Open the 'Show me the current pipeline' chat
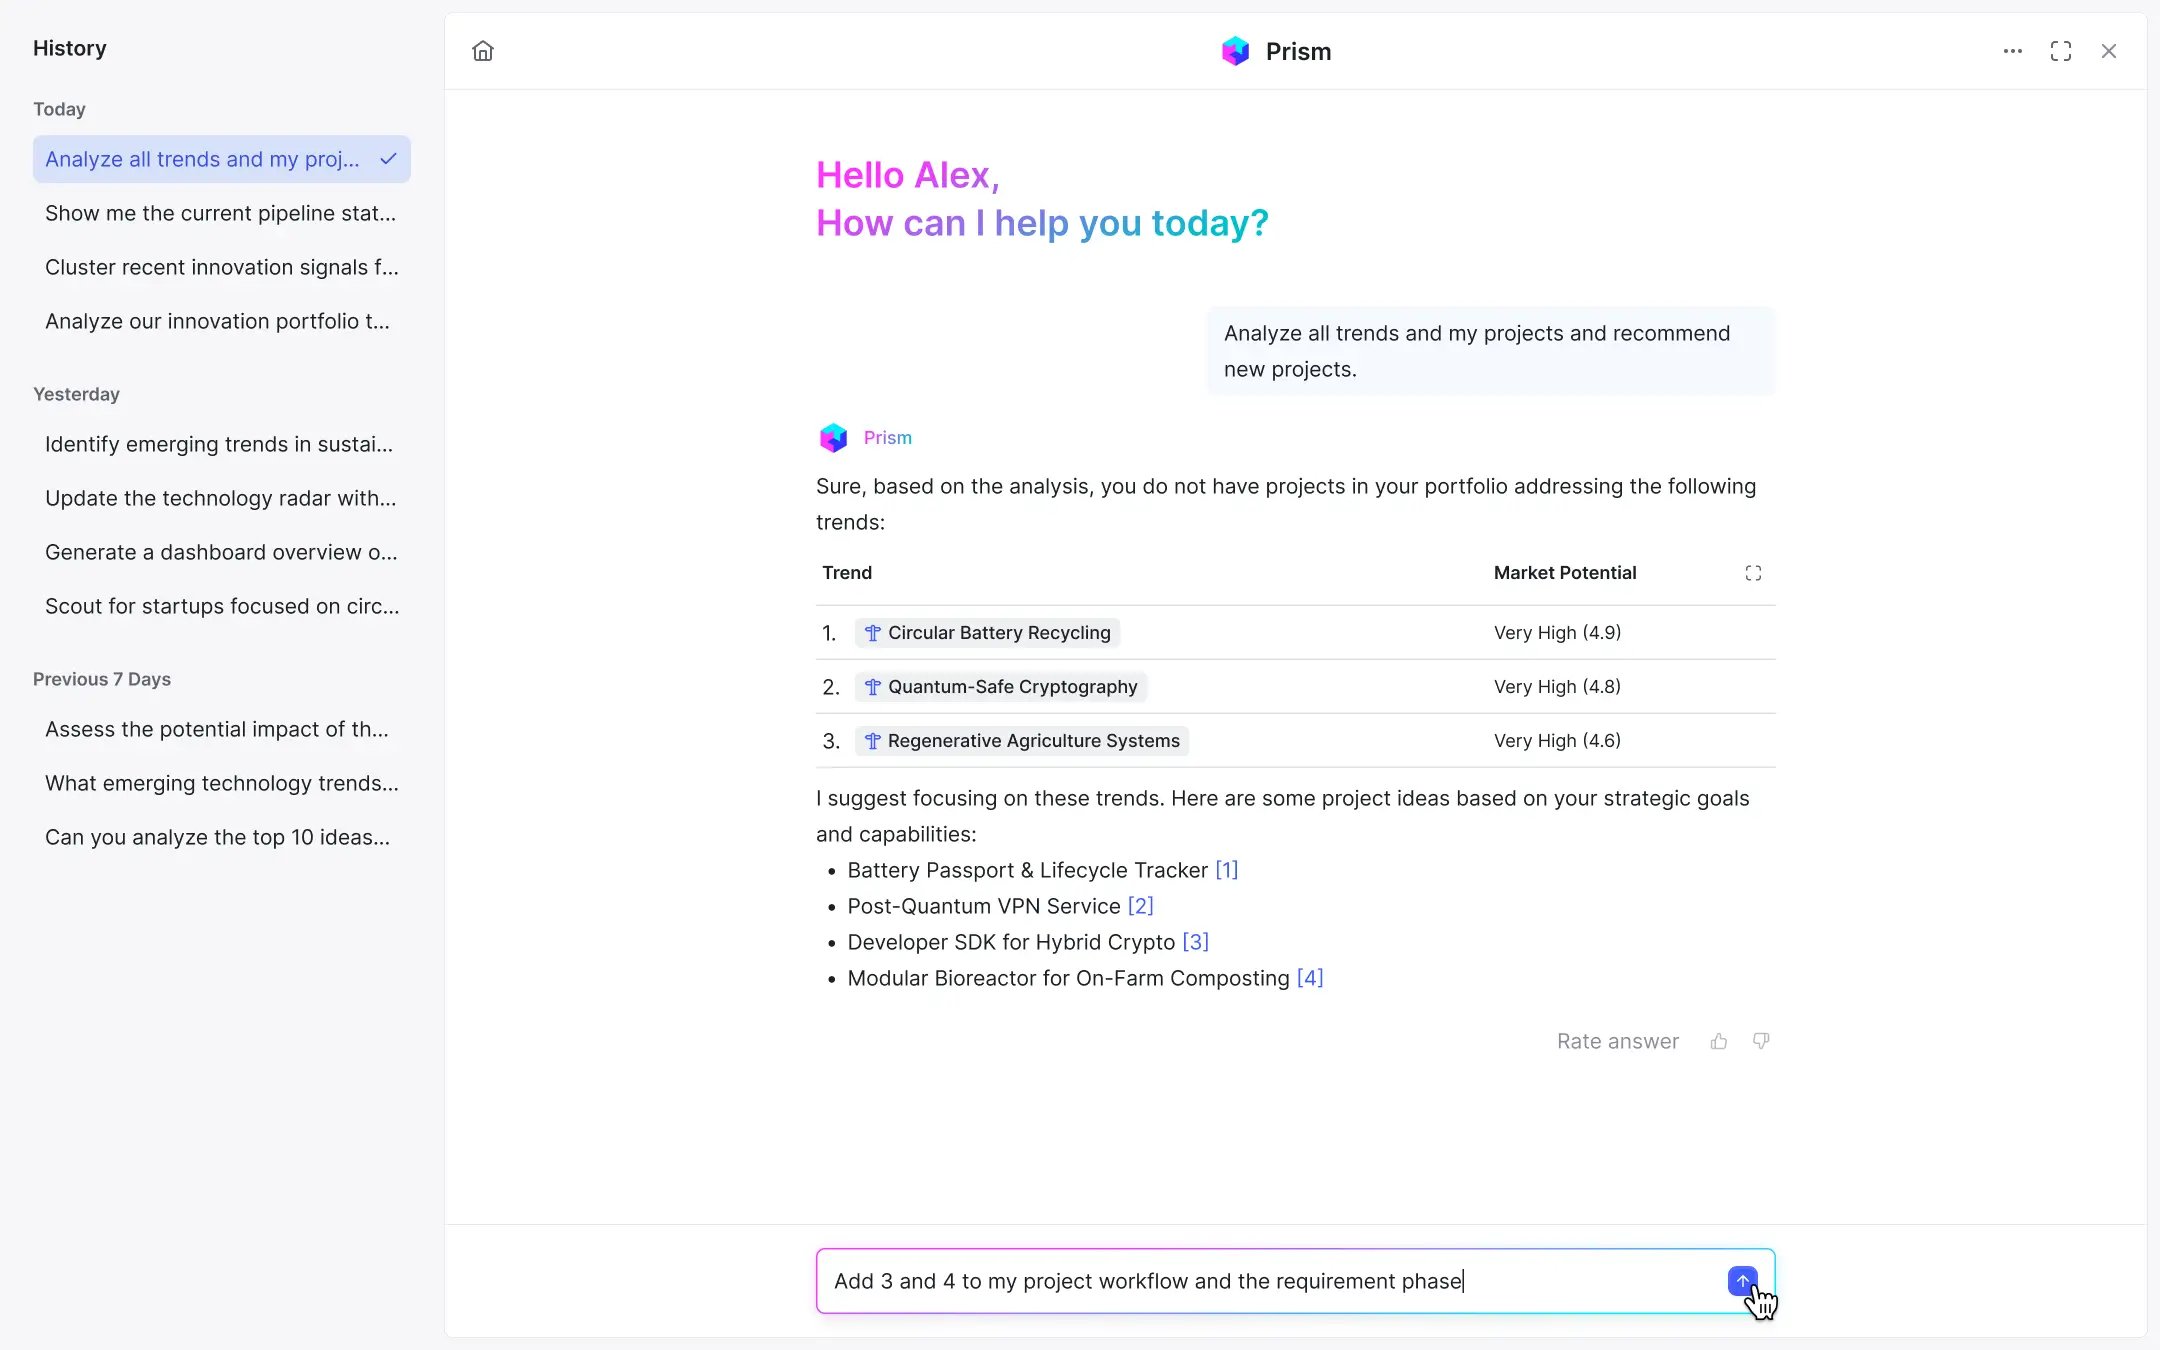This screenshot has width=2160, height=1350. [x=221, y=213]
